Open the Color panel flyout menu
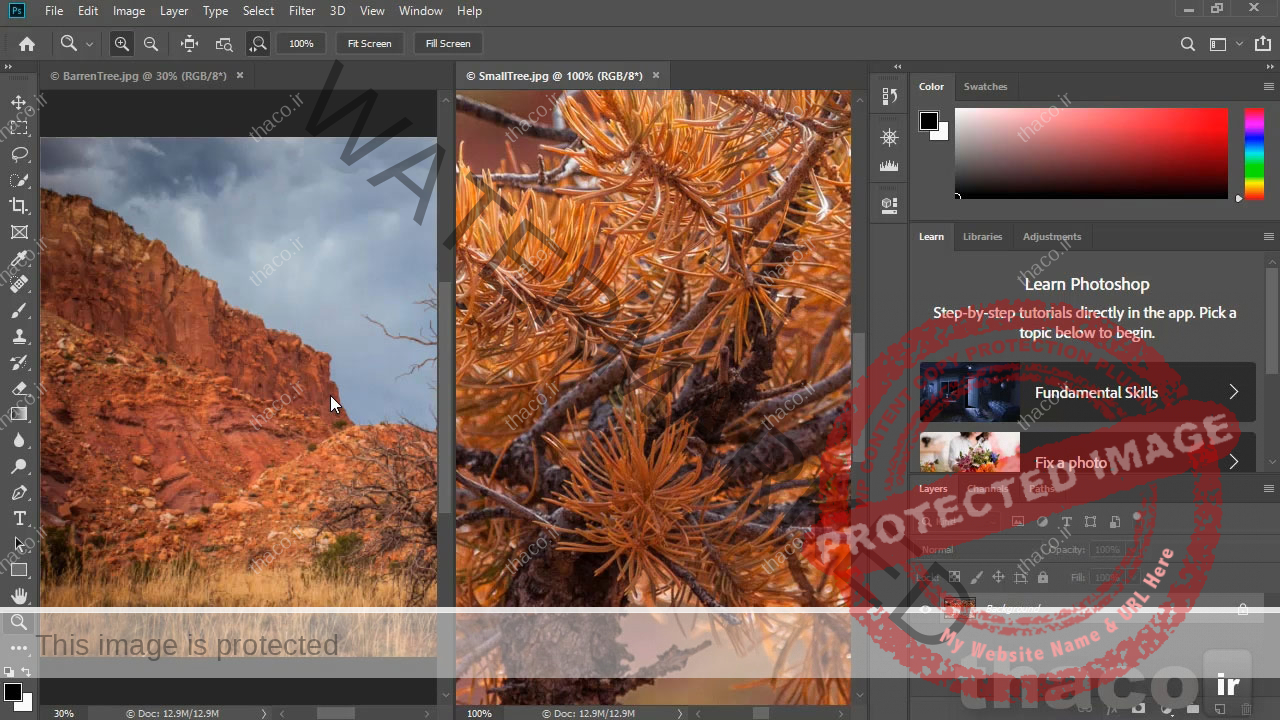This screenshot has width=1280, height=720. pyautogui.click(x=1268, y=87)
